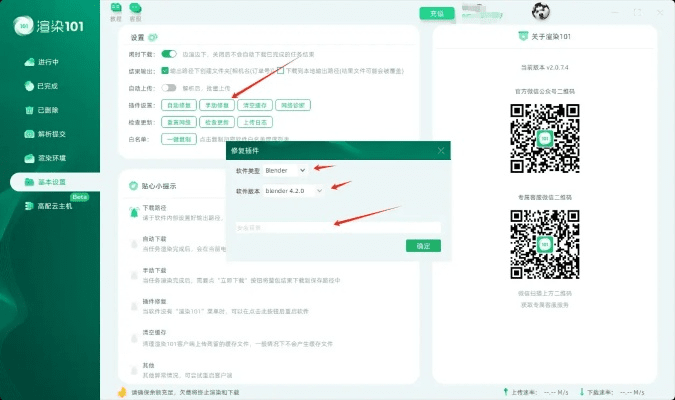Click the icon beside 清空缓存 tip
This screenshot has height=400, width=675.
tap(134, 338)
